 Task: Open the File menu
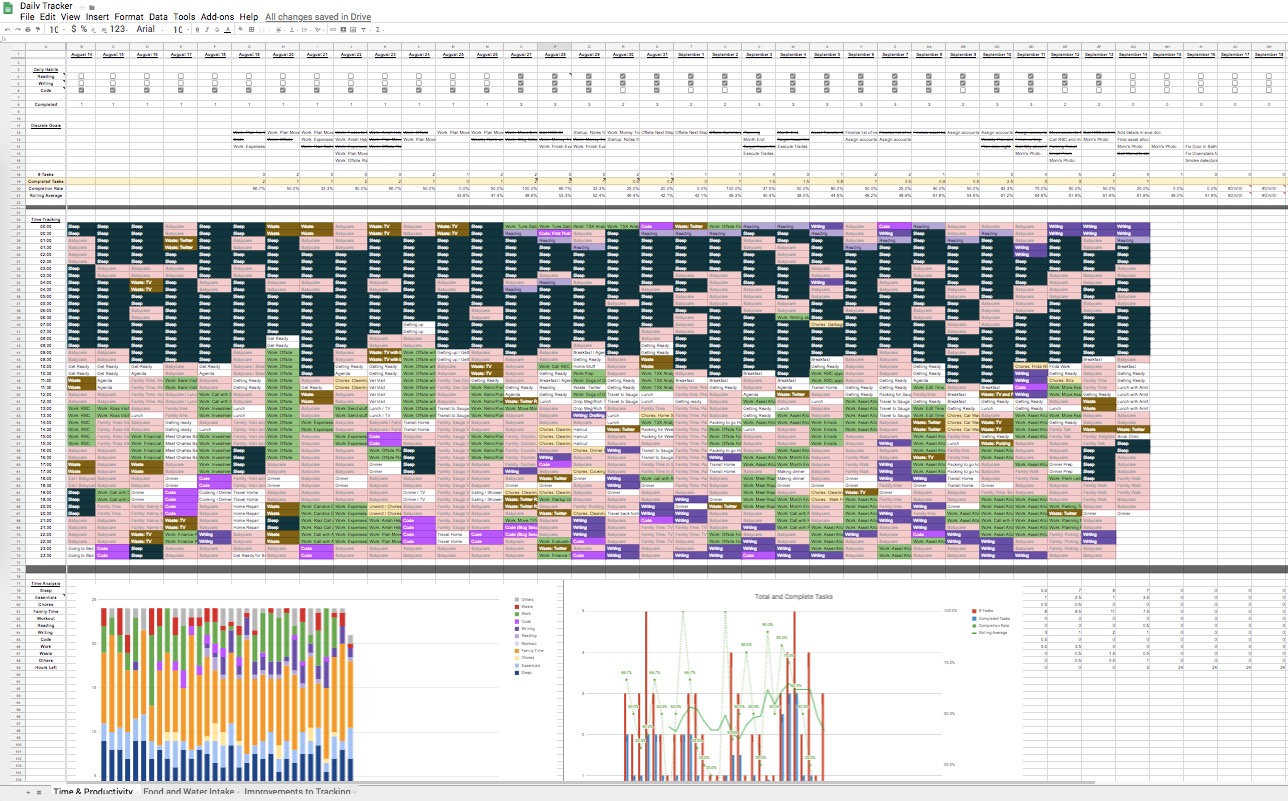tap(27, 17)
